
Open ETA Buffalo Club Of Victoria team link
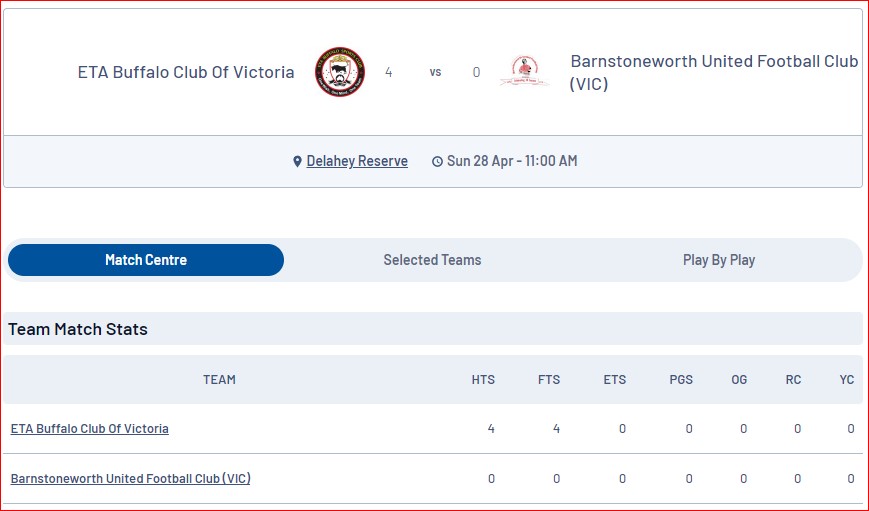point(90,428)
